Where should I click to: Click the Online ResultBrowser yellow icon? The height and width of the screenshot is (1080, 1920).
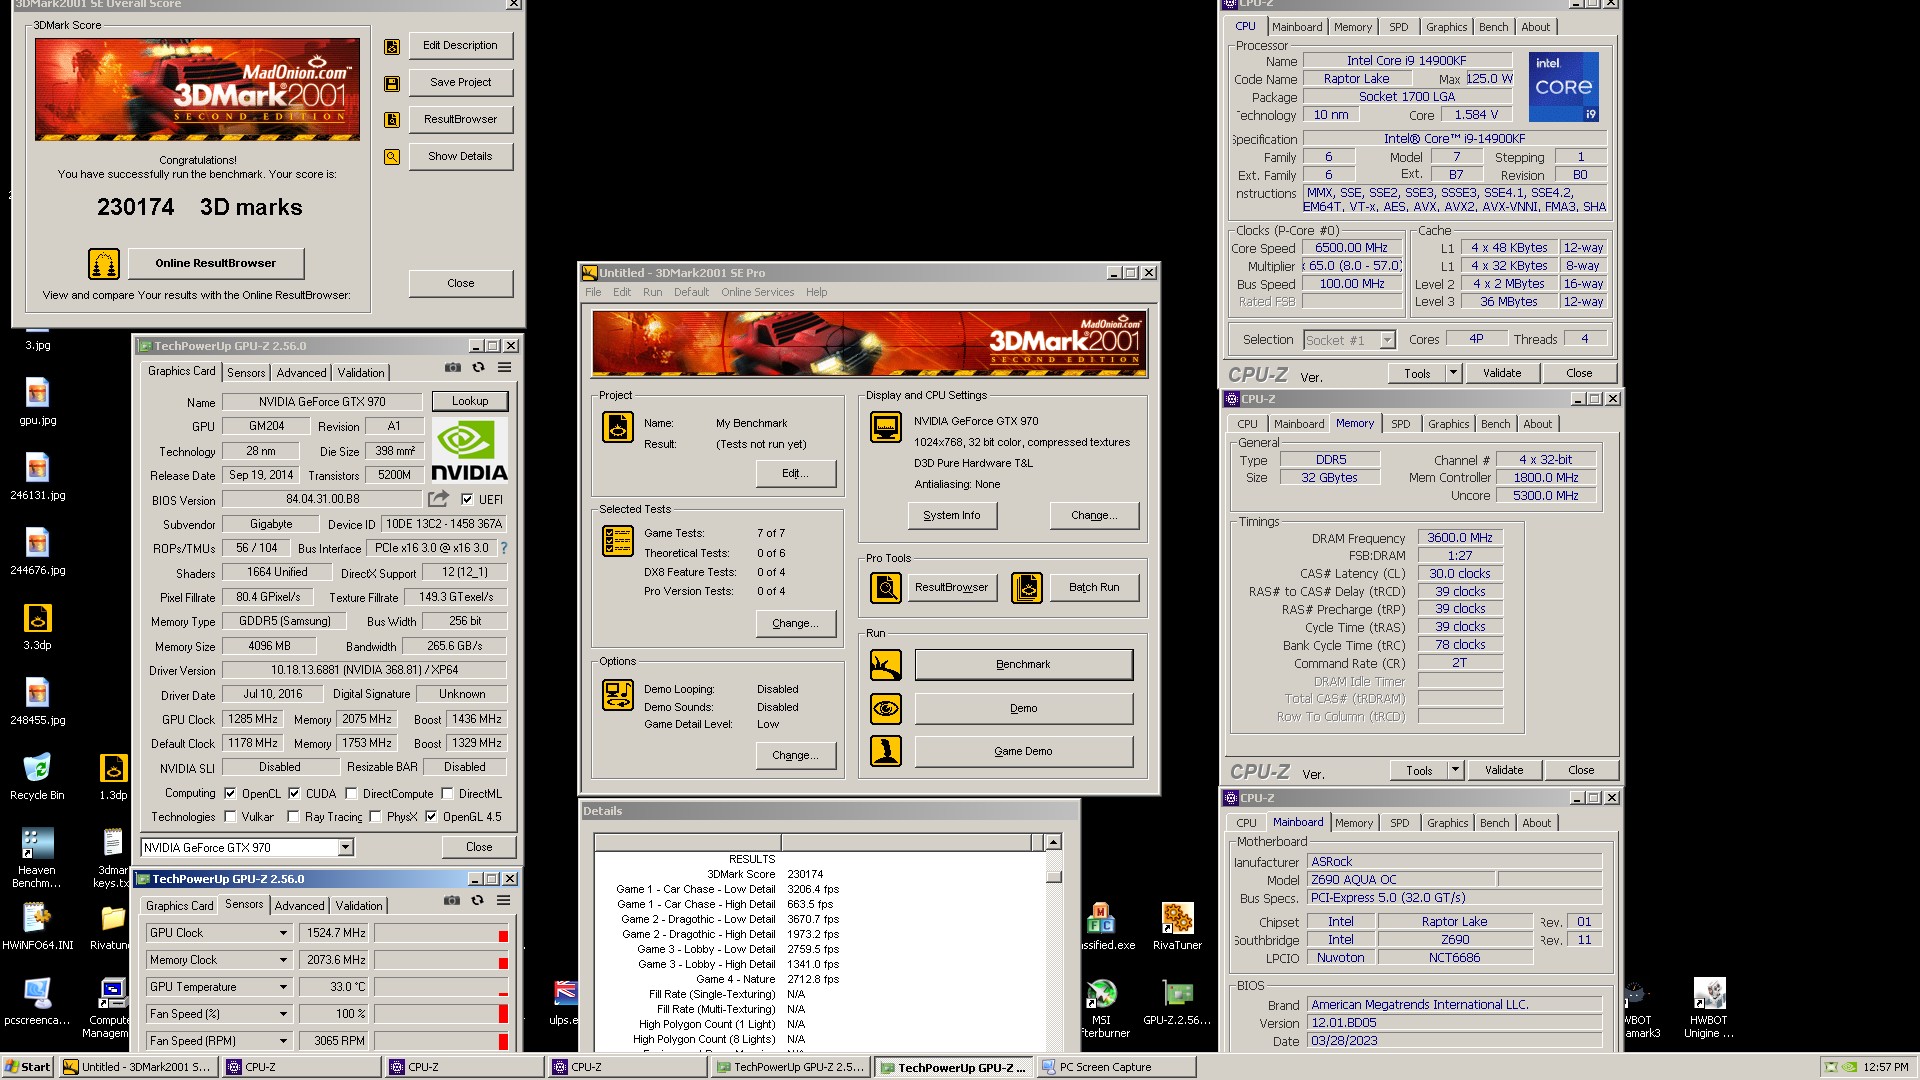[x=104, y=264]
